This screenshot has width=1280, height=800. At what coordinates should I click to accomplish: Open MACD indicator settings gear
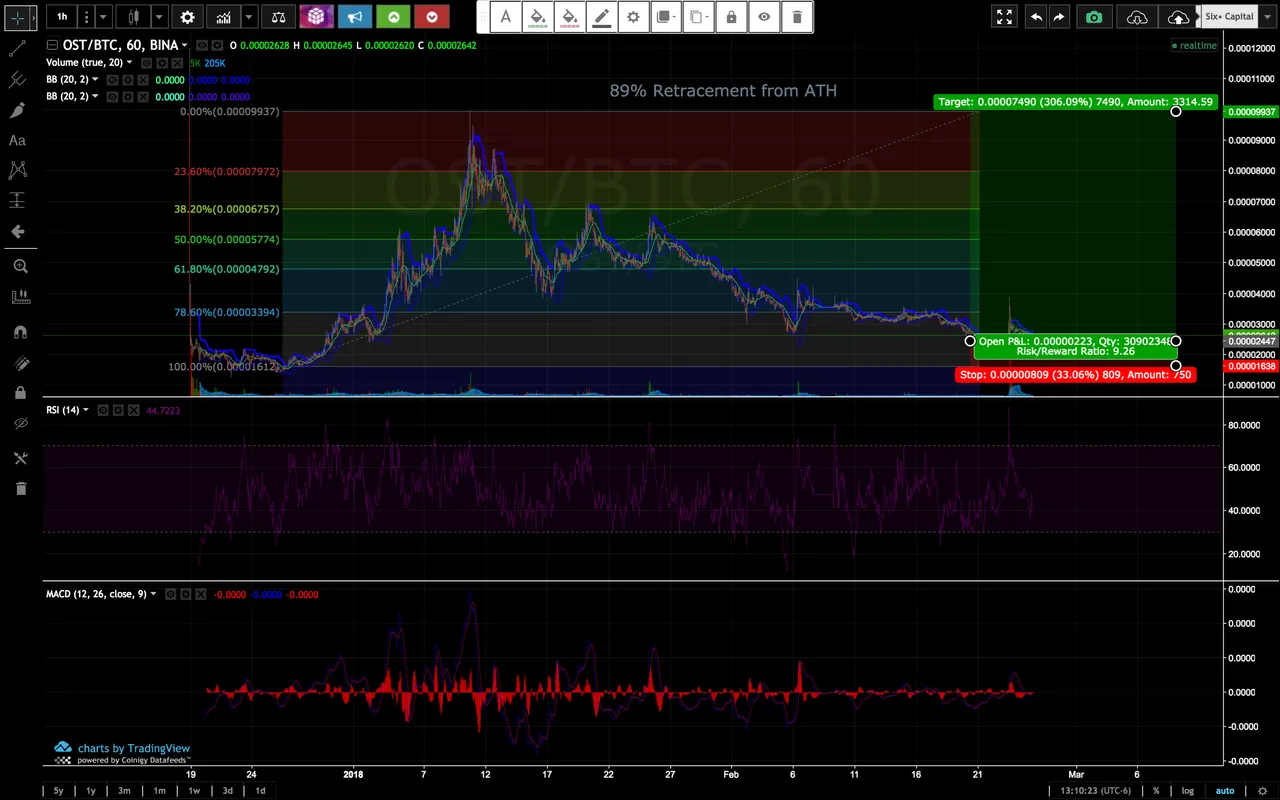point(186,594)
